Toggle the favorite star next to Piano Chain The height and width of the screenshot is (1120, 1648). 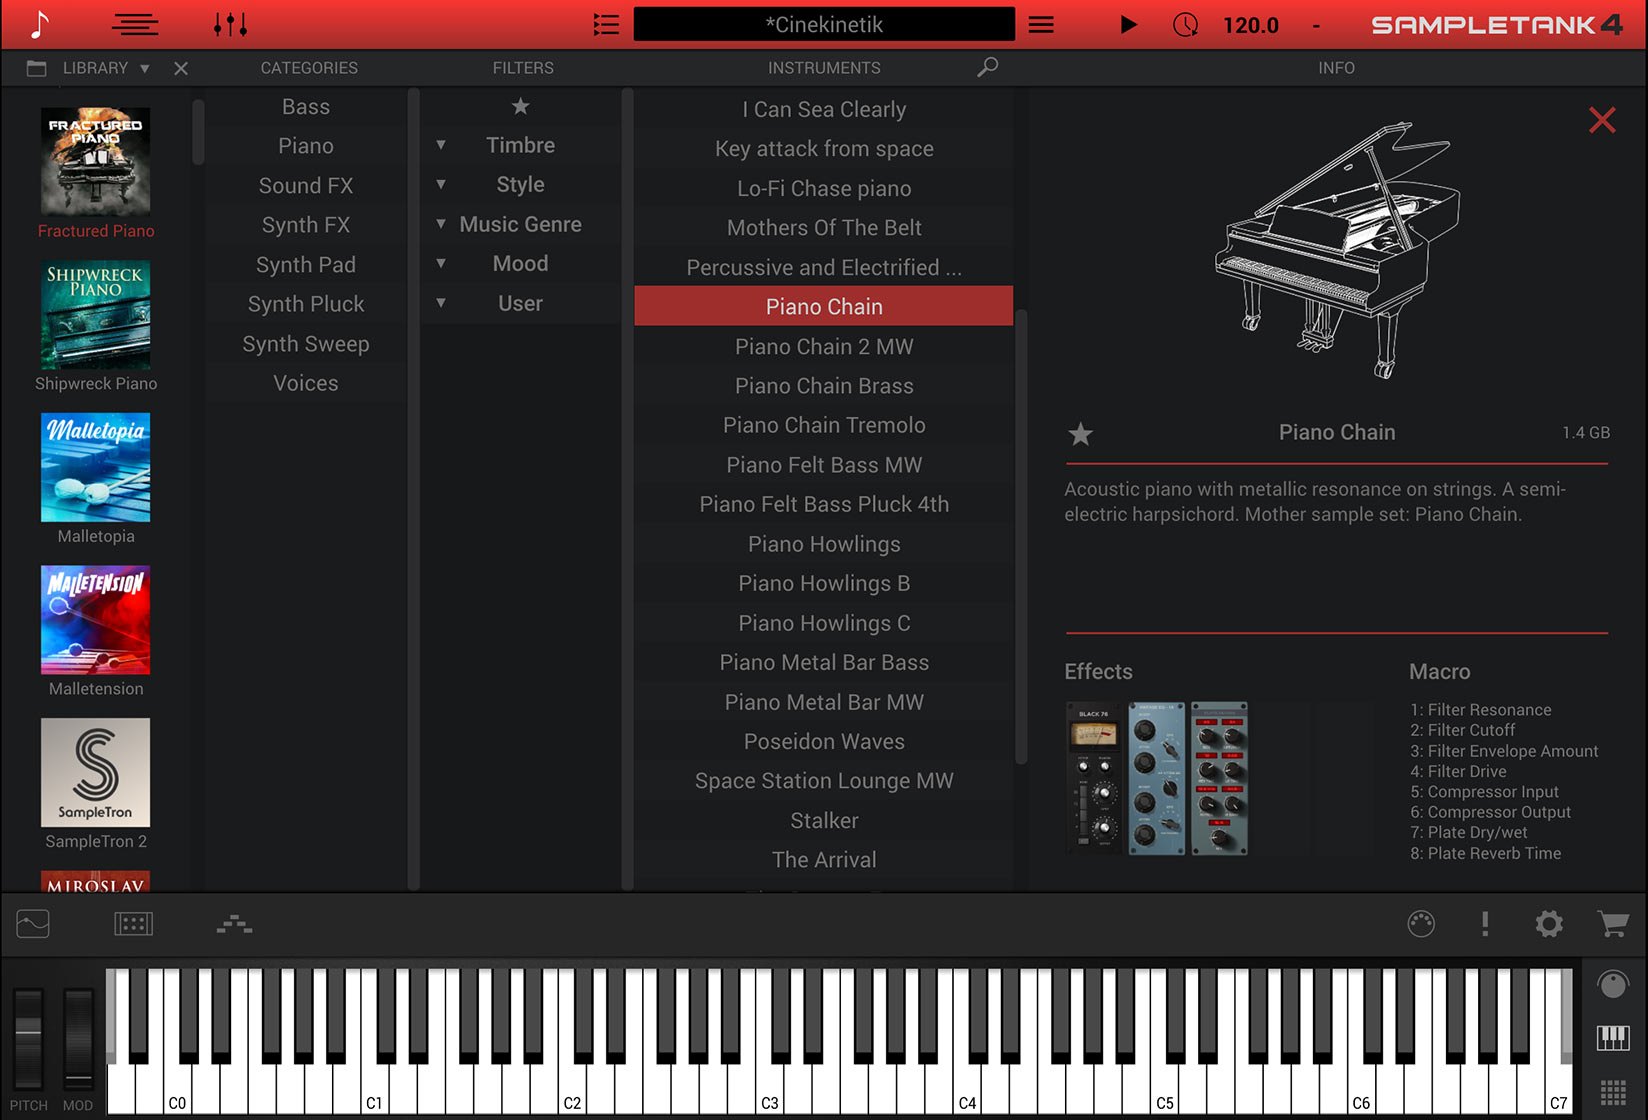click(x=1080, y=434)
